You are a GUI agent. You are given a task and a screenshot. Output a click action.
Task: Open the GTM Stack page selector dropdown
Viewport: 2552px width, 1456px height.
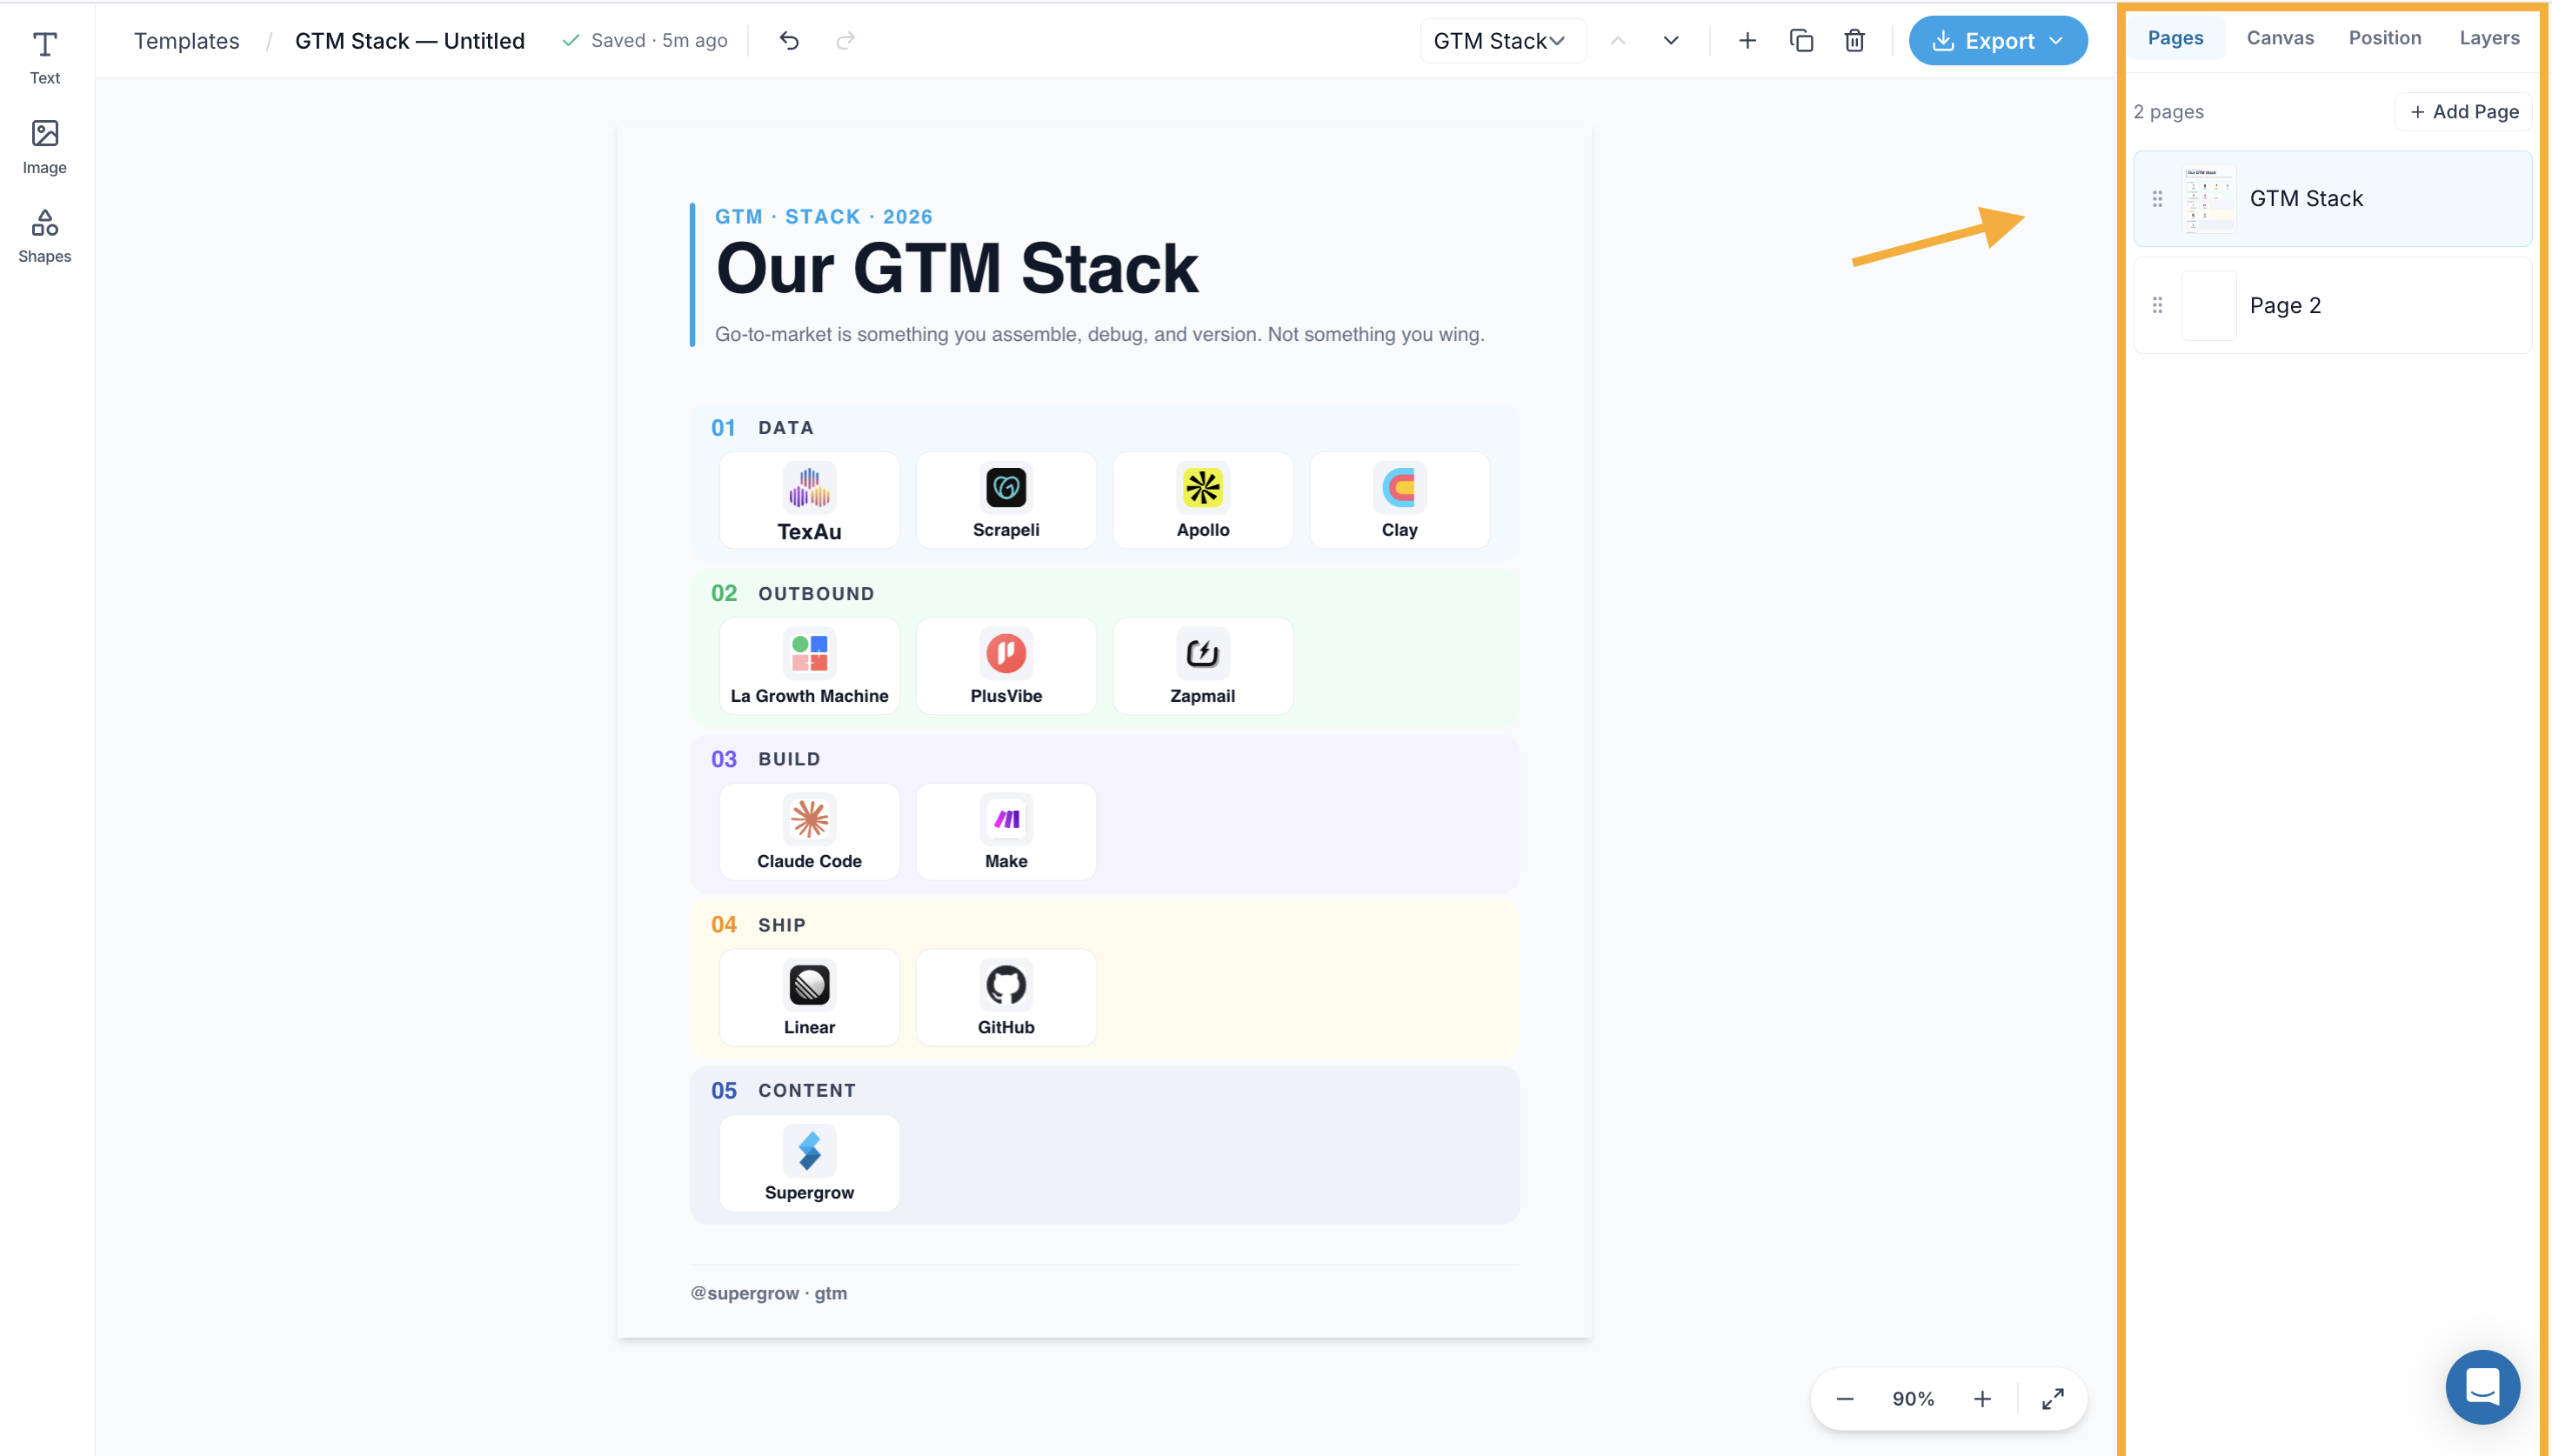[1502, 41]
